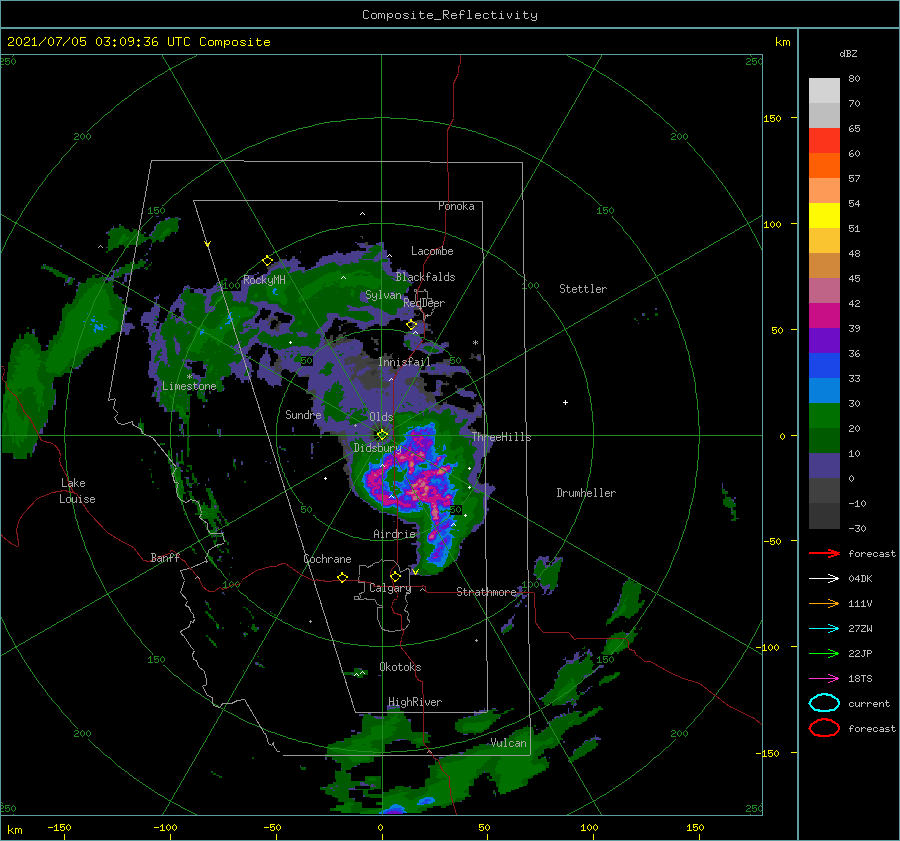This screenshot has width=900, height=841.
Task: Click the Sylvan label
Action: pyautogui.click(x=383, y=295)
